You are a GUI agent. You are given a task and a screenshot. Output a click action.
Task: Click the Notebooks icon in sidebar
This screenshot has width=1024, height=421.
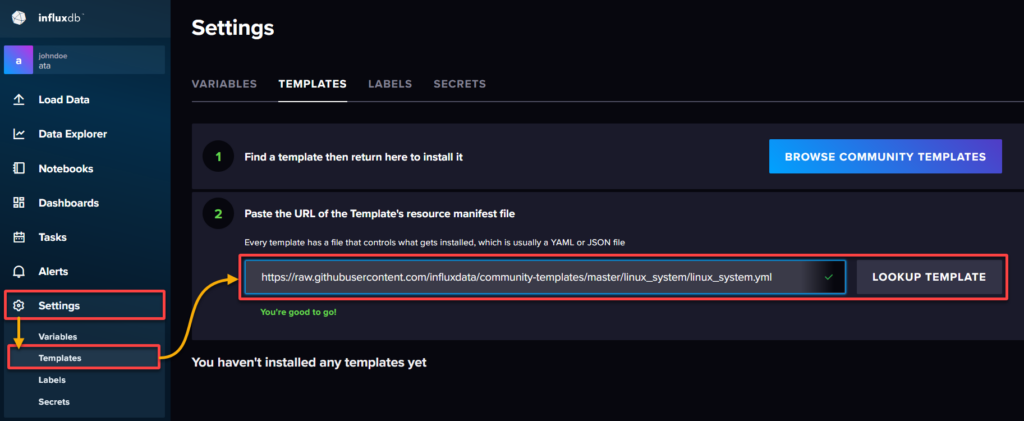18,168
